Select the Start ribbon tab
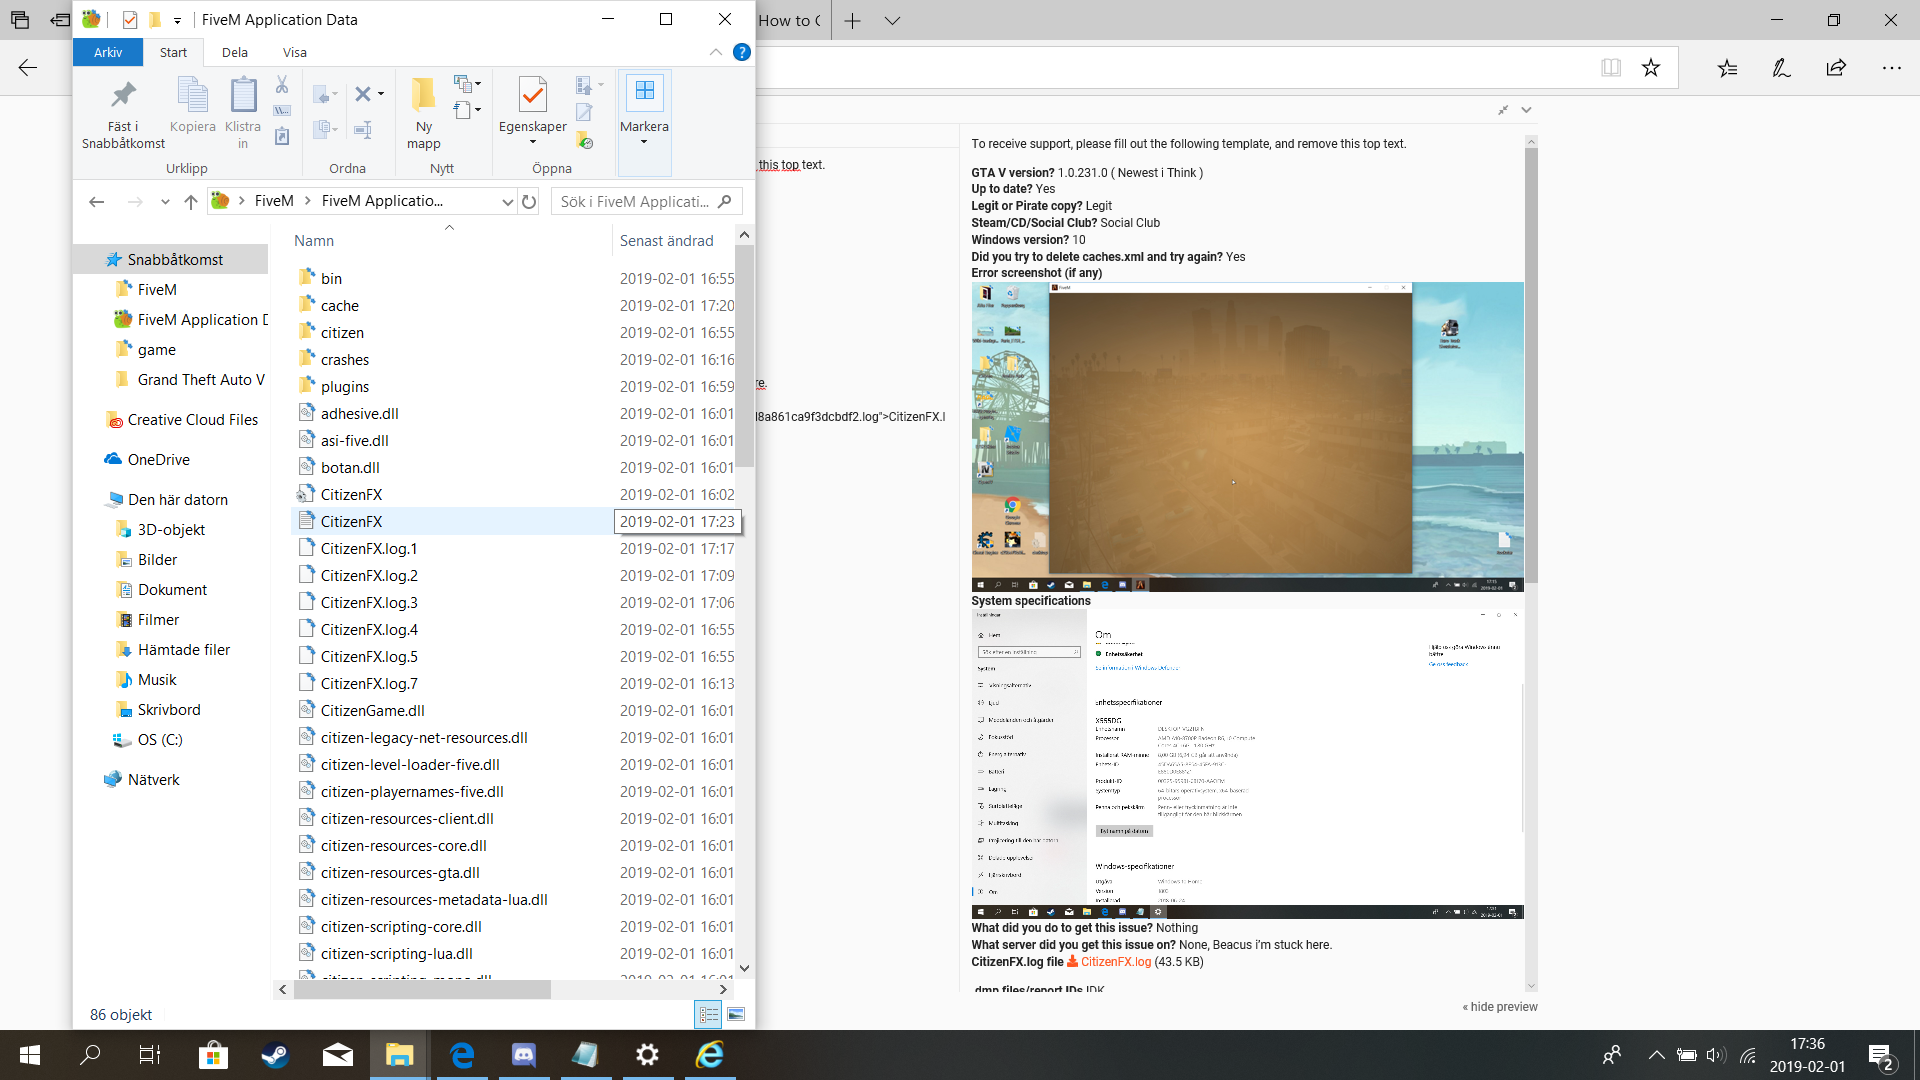1920x1080 pixels. point(173,52)
